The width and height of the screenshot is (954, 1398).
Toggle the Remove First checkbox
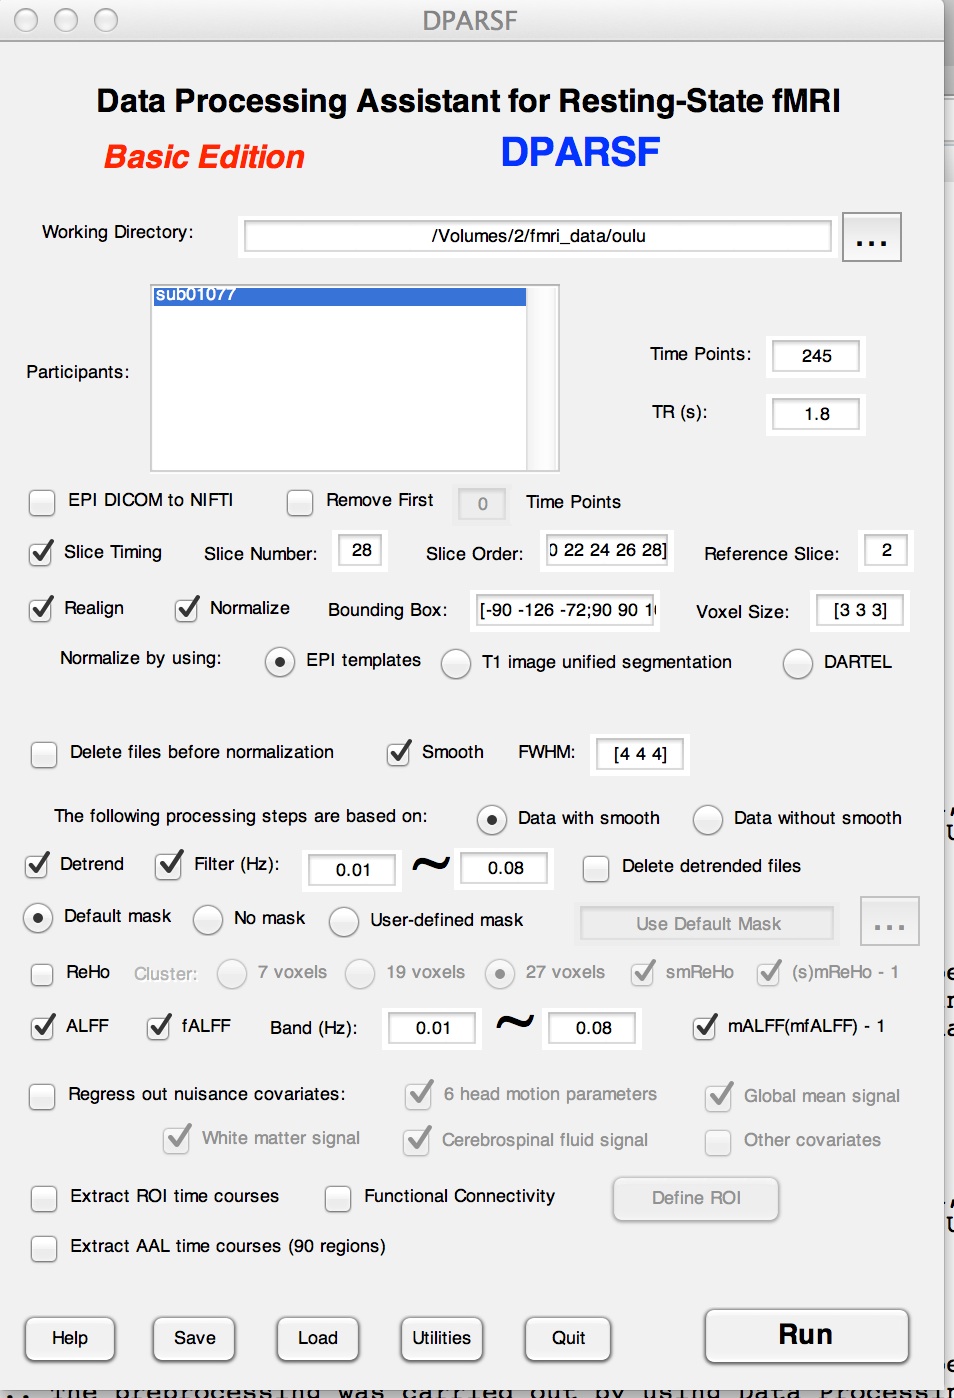(300, 502)
